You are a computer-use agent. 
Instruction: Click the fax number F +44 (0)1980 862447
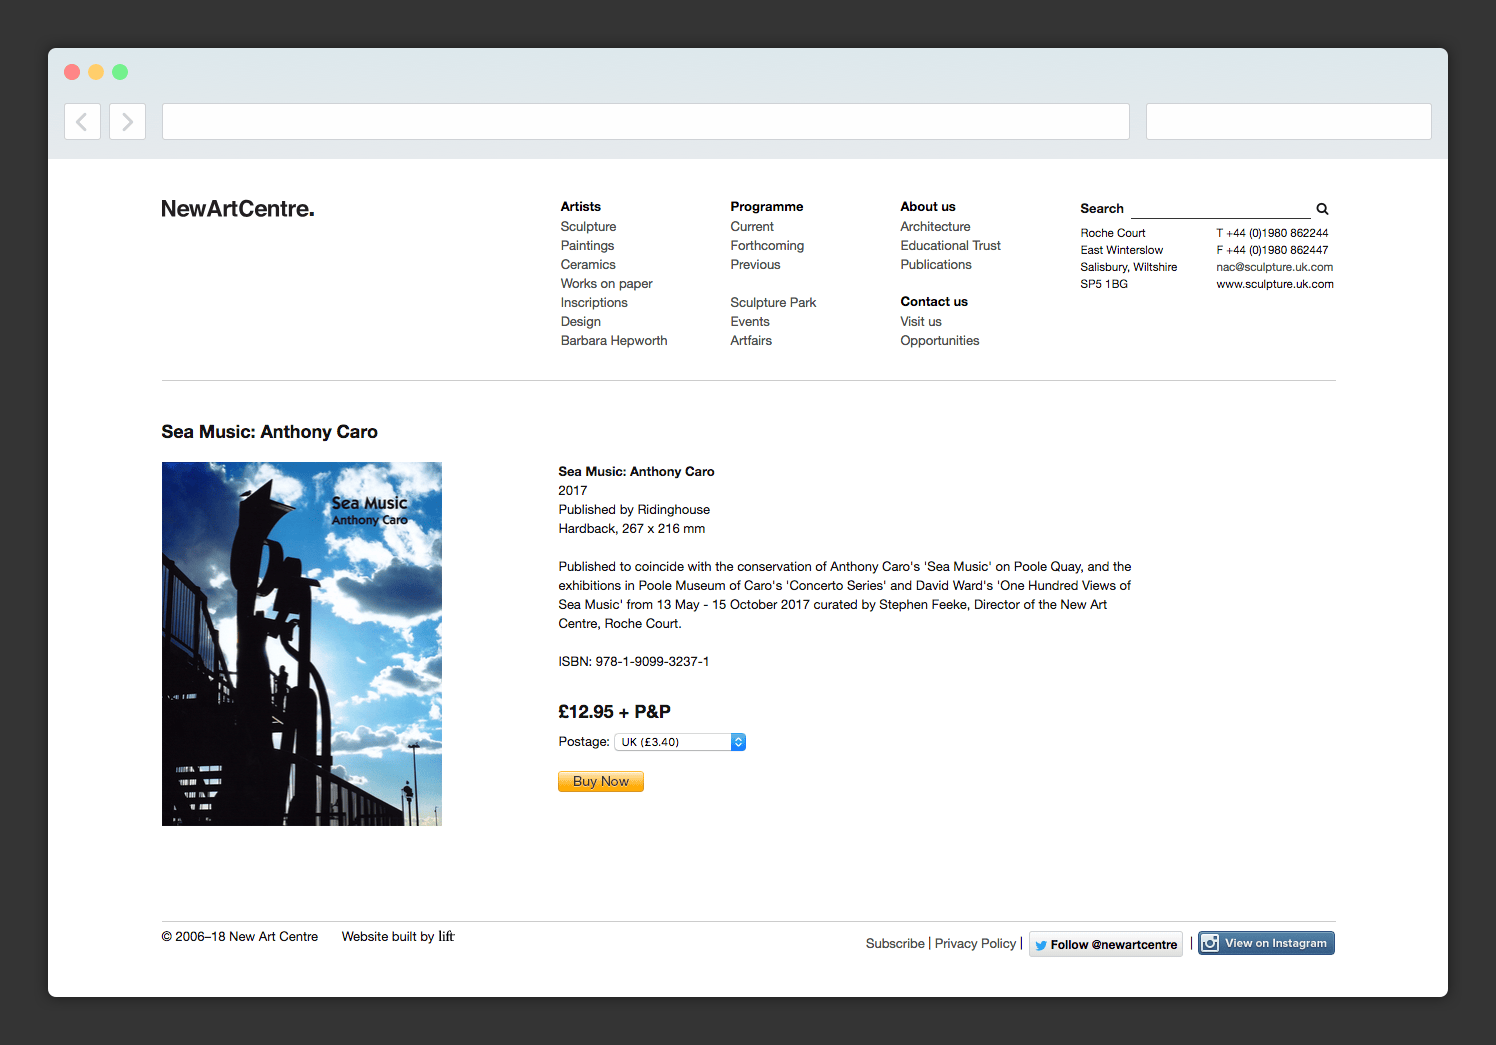pos(1272,250)
